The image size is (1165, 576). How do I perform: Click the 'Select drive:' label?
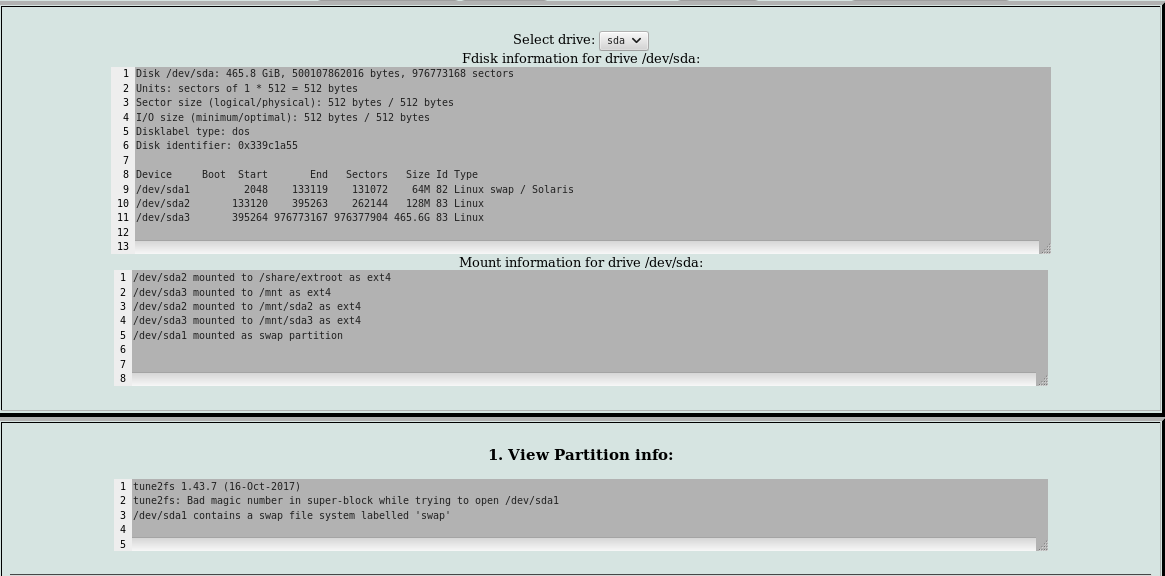coord(554,39)
